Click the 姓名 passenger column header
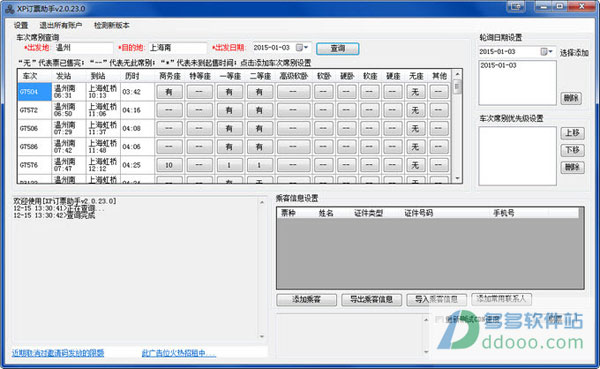Image resolution: width=600 pixels, height=369 pixels. click(x=326, y=213)
